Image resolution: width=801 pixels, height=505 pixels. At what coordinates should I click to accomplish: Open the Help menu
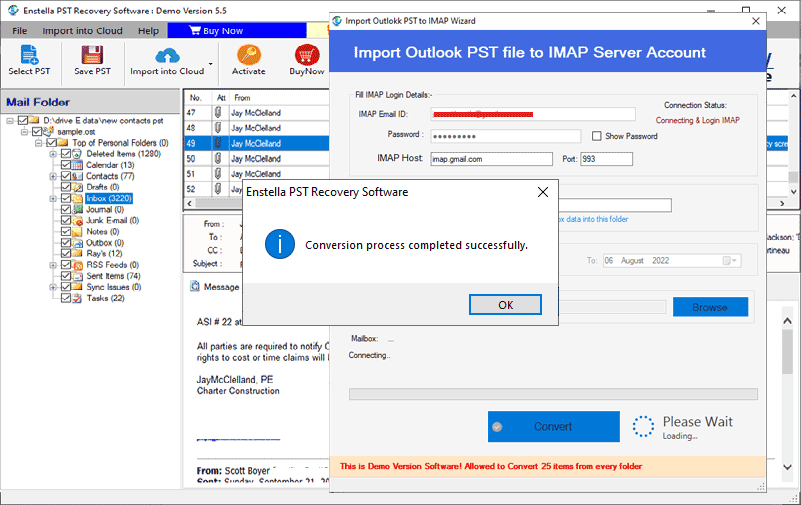pyautogui.click(x=148, y=31)
